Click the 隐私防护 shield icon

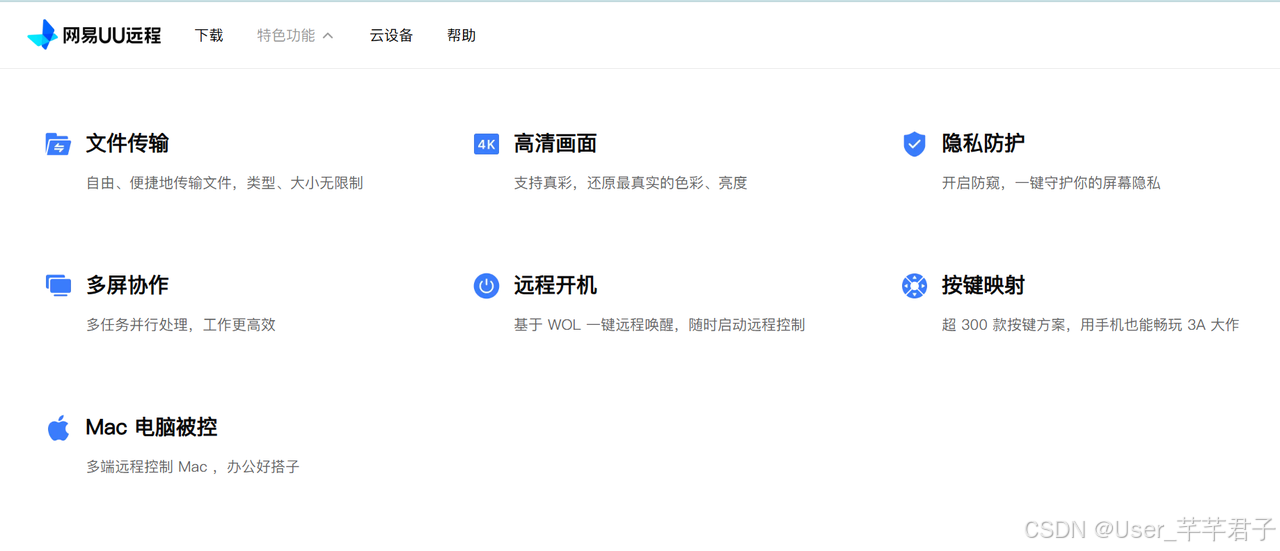914,144
